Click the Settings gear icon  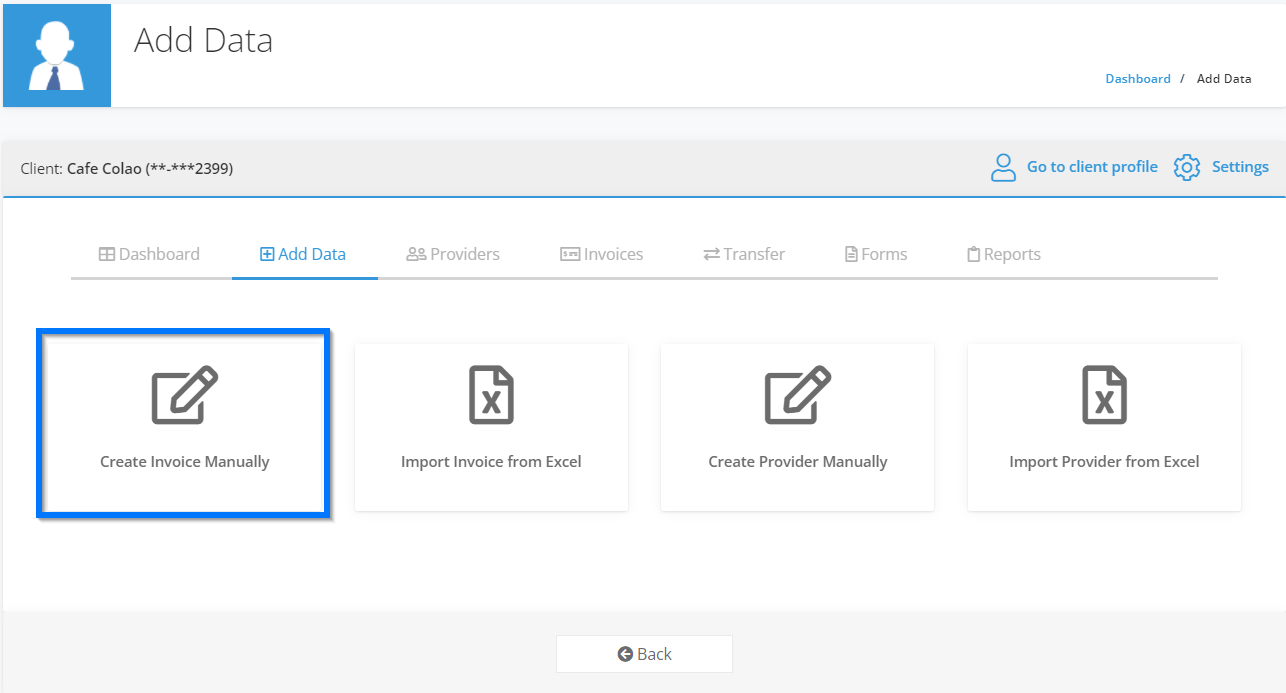tap(1187, 167)
